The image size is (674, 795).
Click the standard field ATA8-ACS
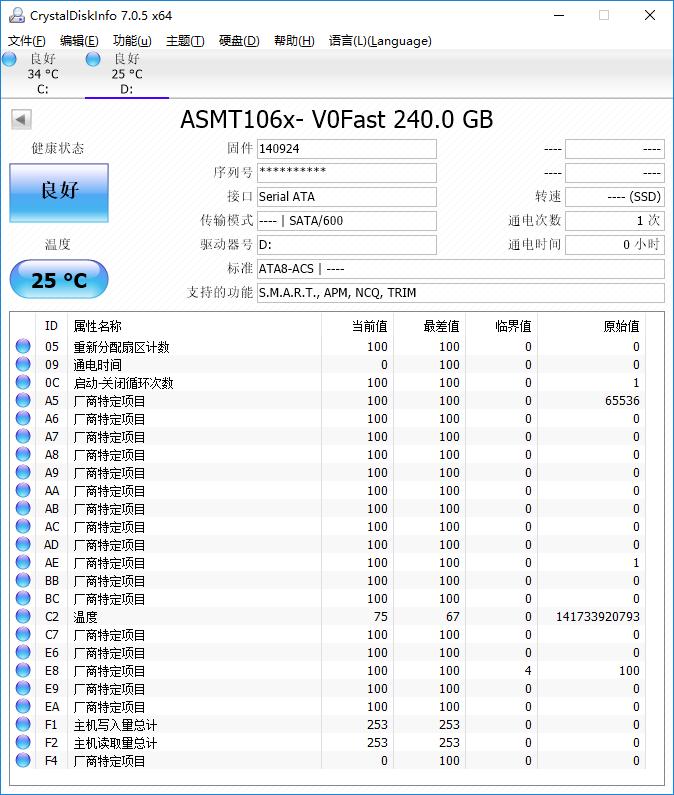(460, 269)
